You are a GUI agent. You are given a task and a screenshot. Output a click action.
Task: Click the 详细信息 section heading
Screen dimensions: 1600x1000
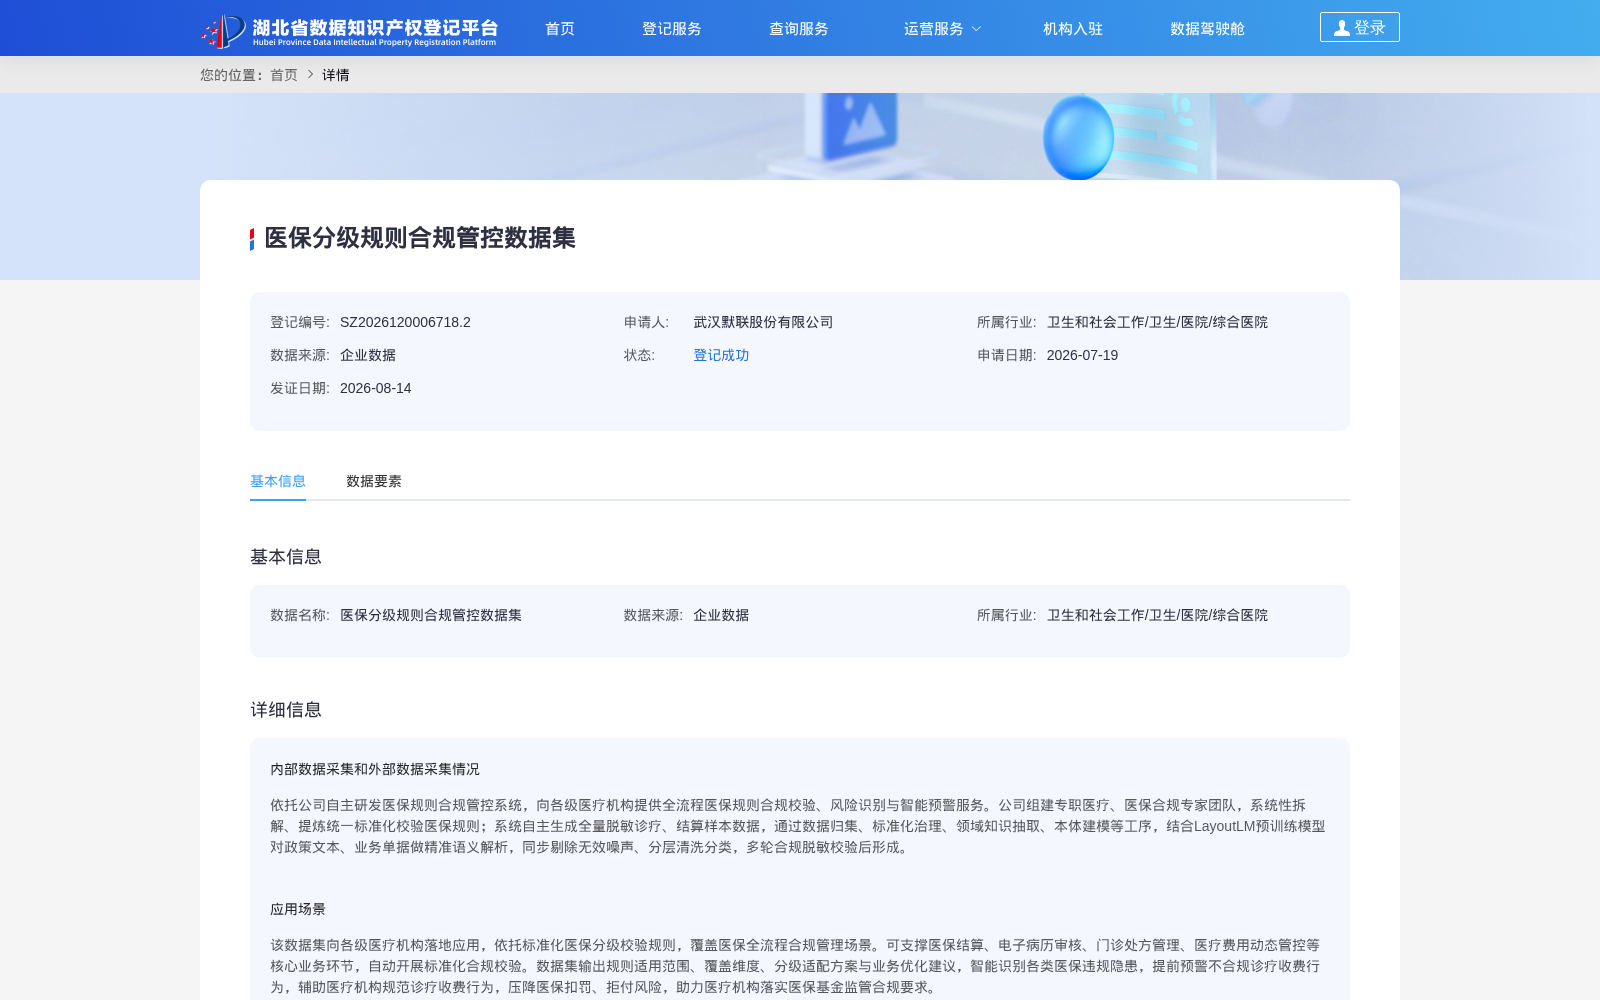click(x=286, y=710)
